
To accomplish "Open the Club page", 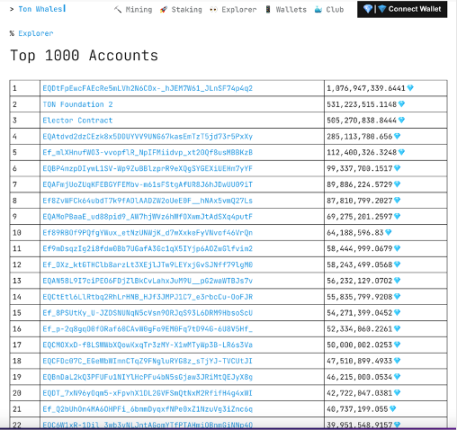I will [x=335, y=10].
